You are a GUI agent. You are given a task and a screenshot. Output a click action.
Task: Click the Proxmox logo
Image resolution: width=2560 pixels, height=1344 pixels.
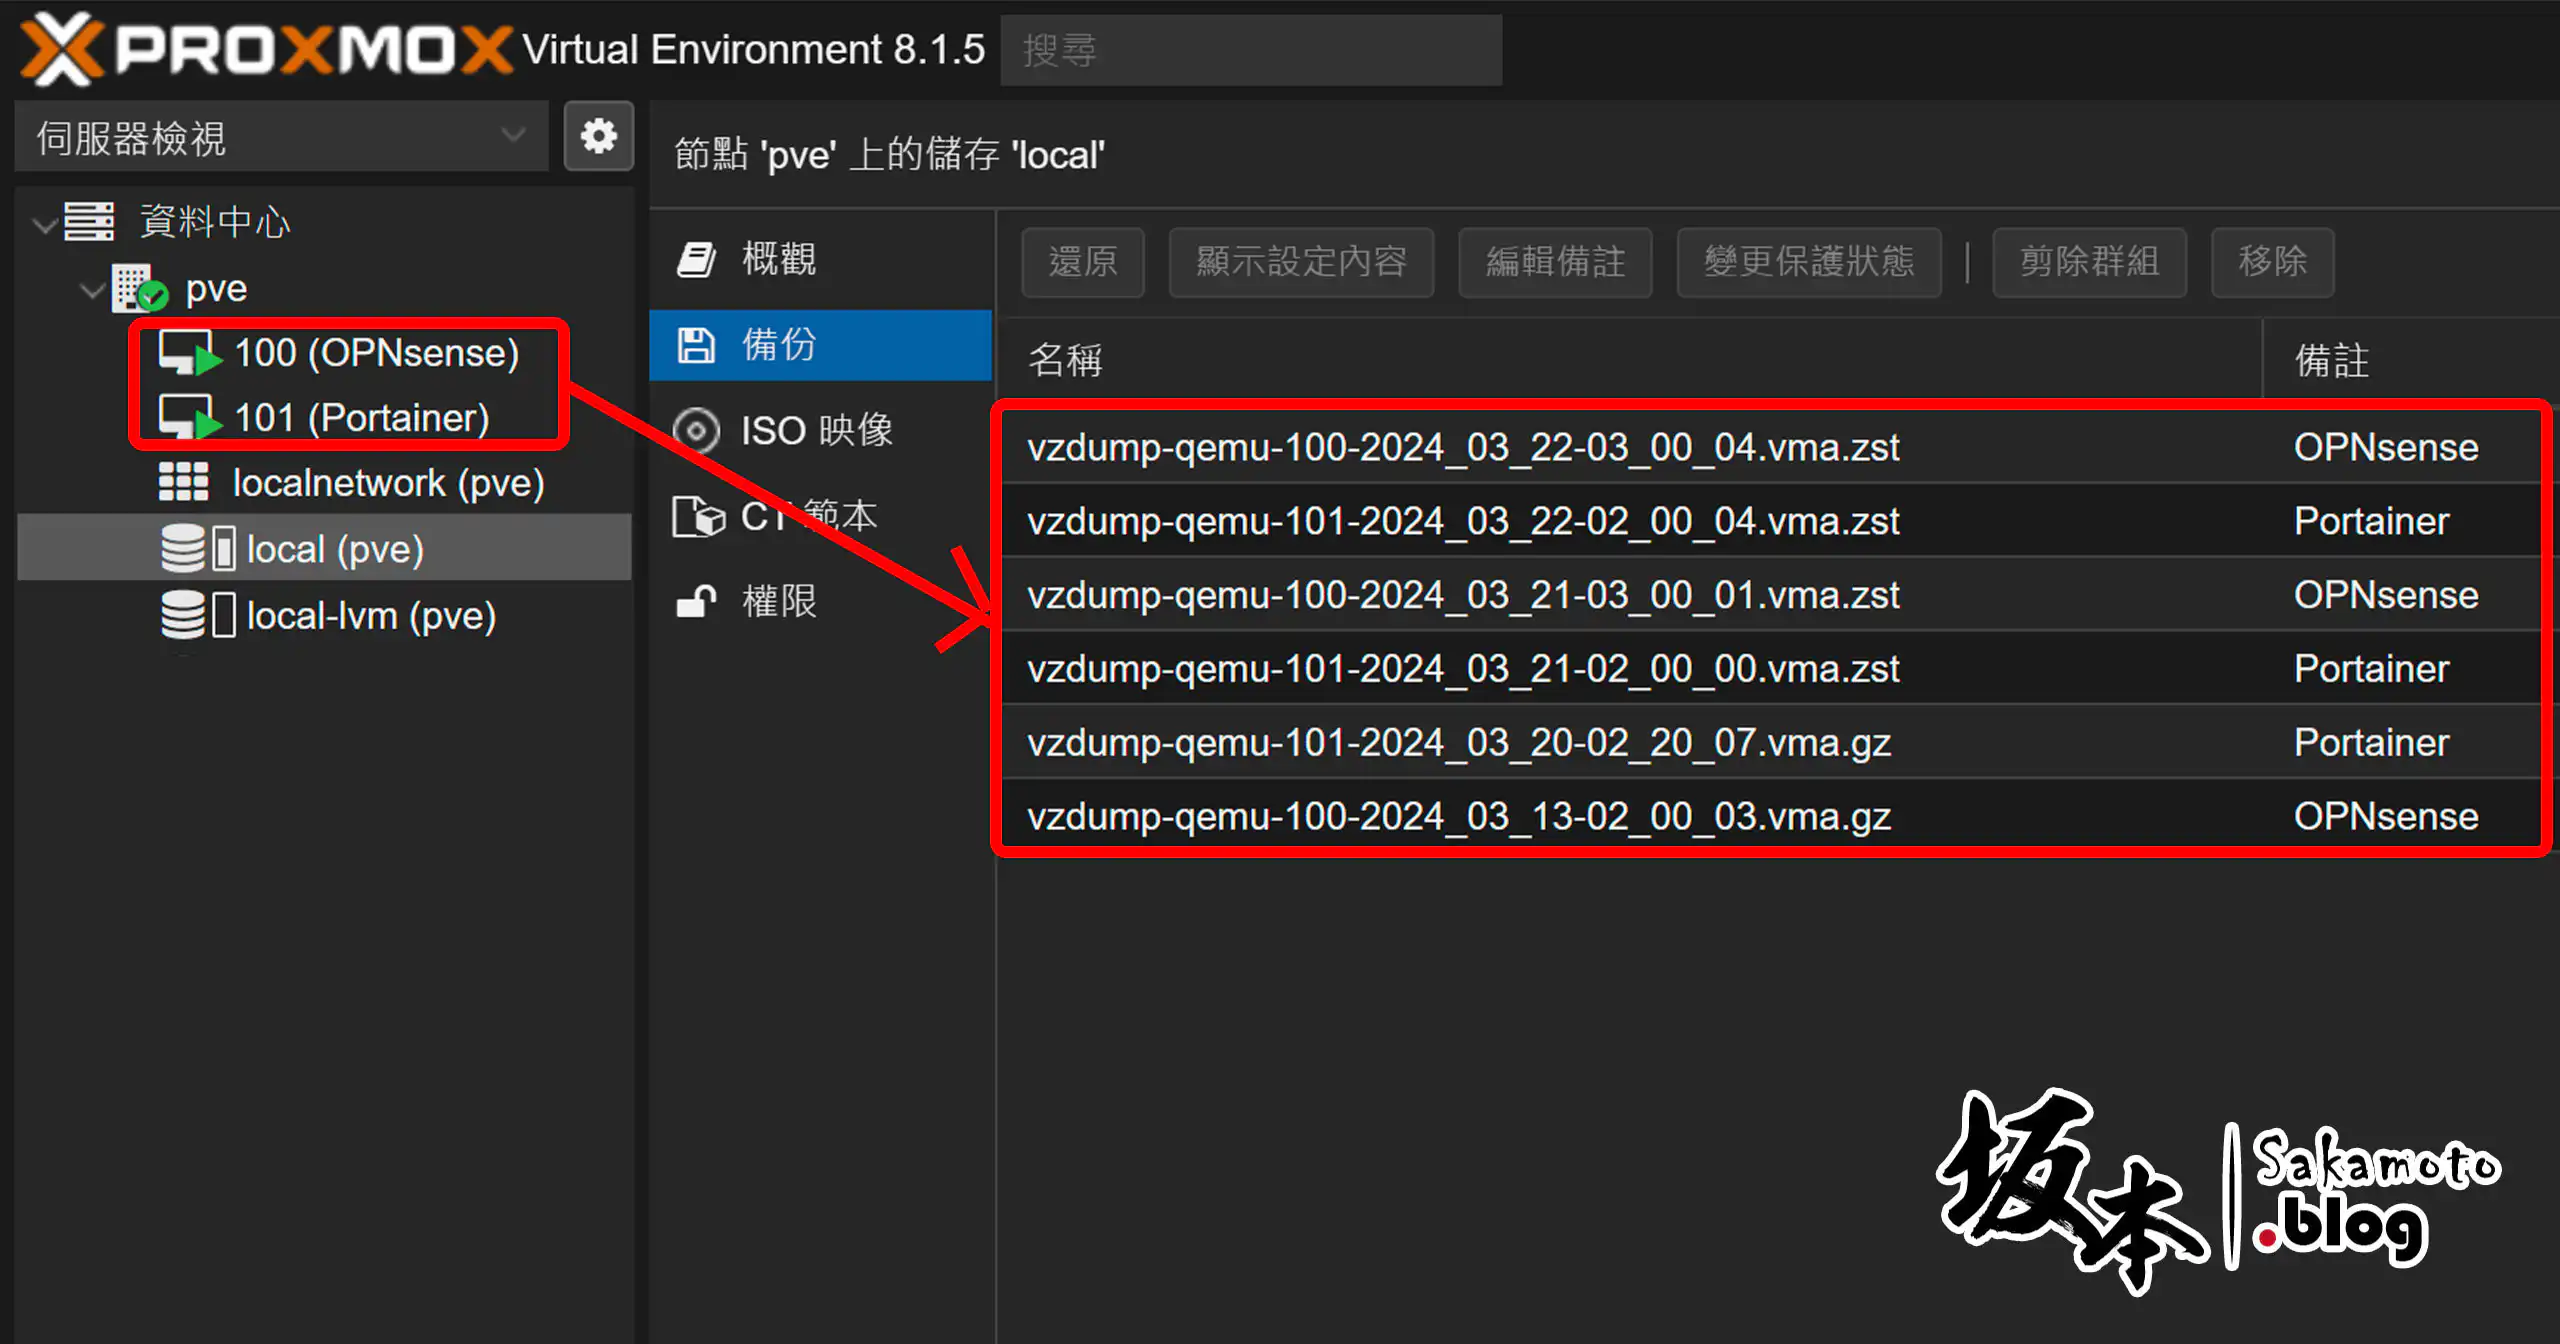(x=265, y=48)
